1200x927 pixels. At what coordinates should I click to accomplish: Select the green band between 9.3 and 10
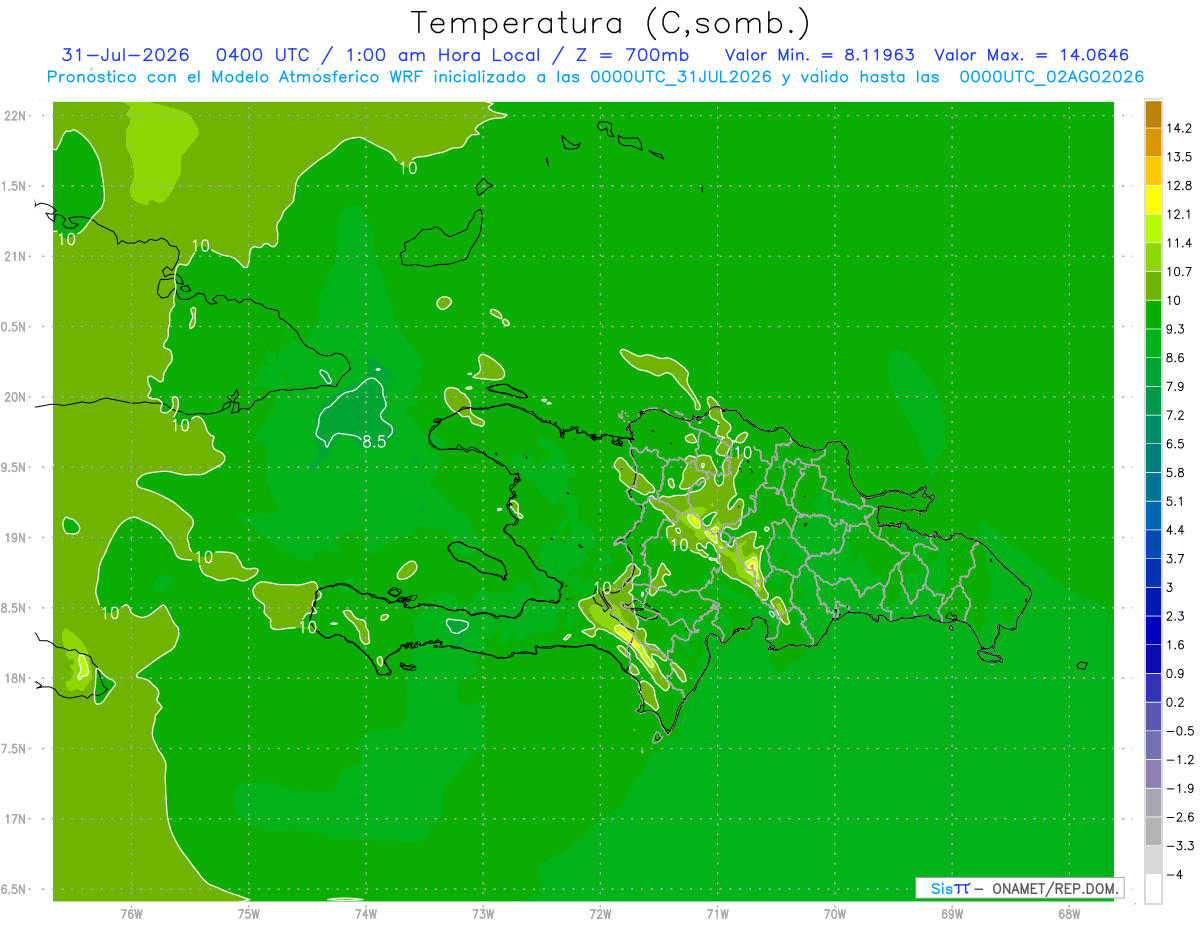point(1153,314)
